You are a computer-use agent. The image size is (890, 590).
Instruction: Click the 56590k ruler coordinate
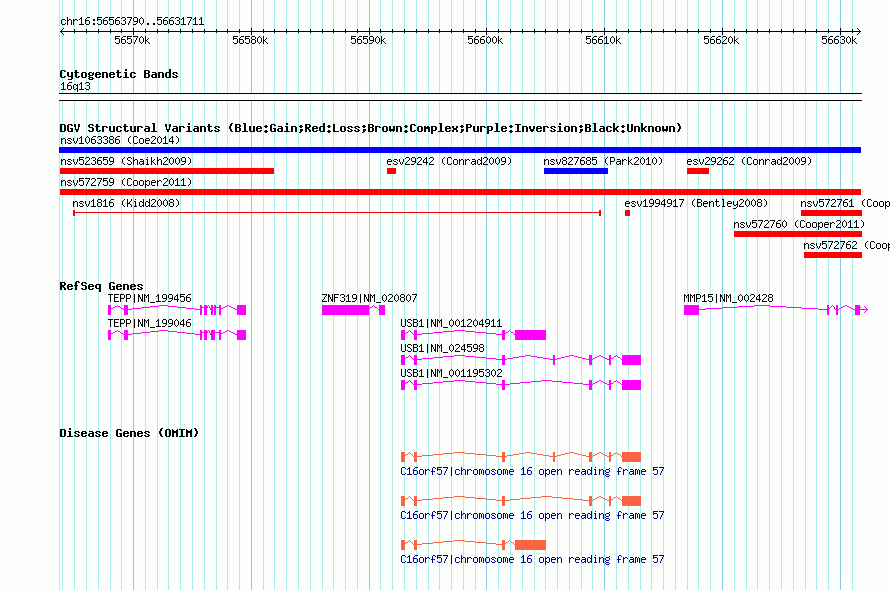[368, 40]
